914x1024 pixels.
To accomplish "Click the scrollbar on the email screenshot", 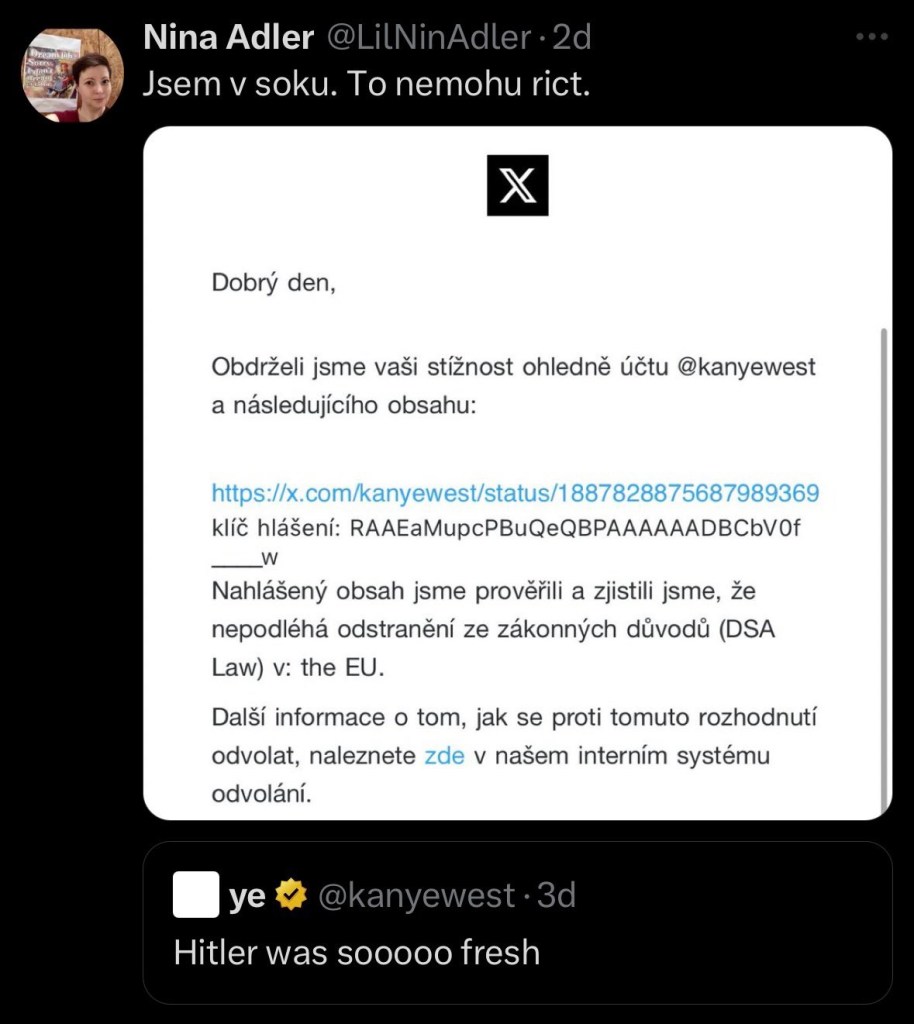I will coord(882,560).
